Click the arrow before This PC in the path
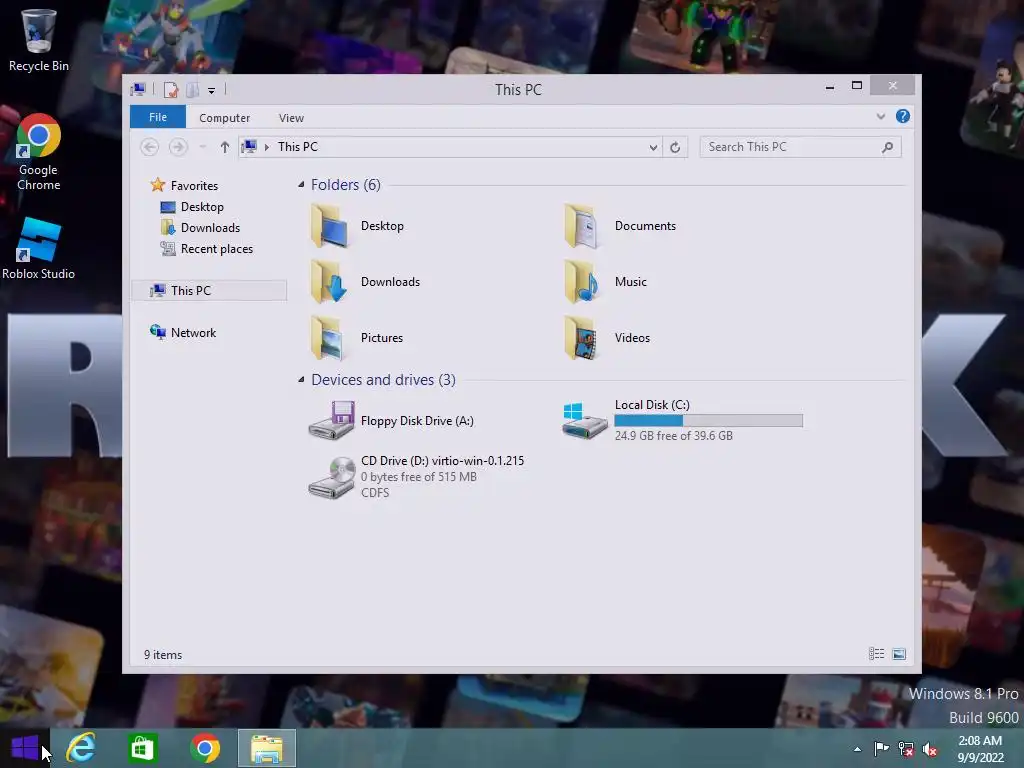The width and height of the screenshot is (1024, 768). pyautogui.click(x=266, y=147)
